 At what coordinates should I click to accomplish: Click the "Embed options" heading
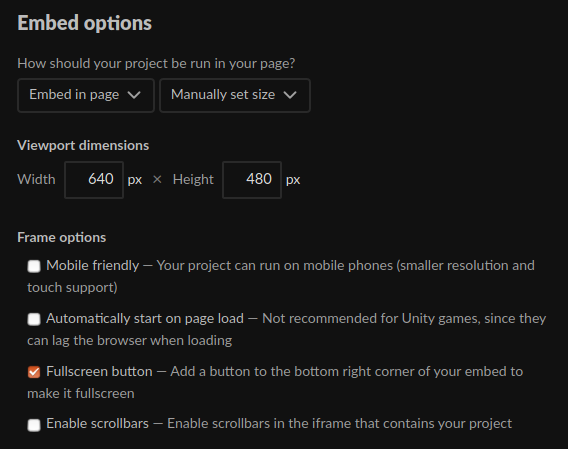[x=84, y=23]
